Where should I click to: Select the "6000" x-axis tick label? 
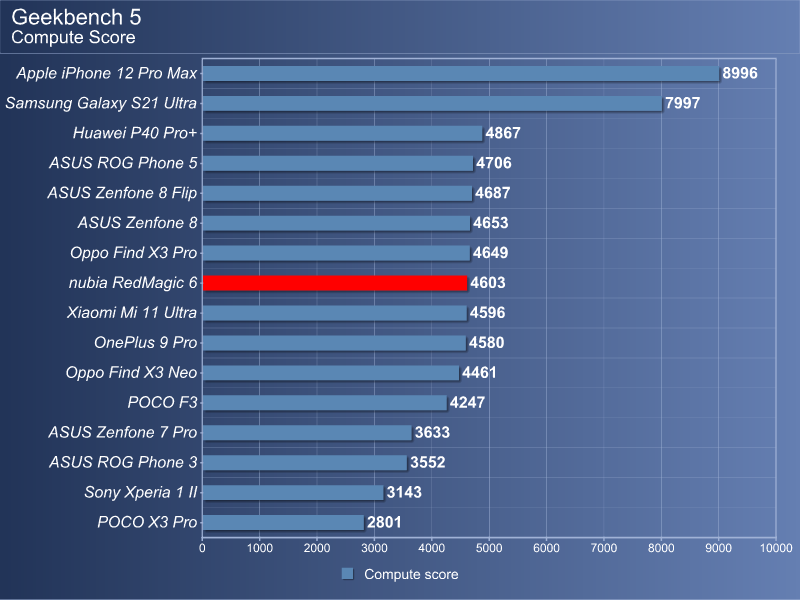[x=546, y=548]
